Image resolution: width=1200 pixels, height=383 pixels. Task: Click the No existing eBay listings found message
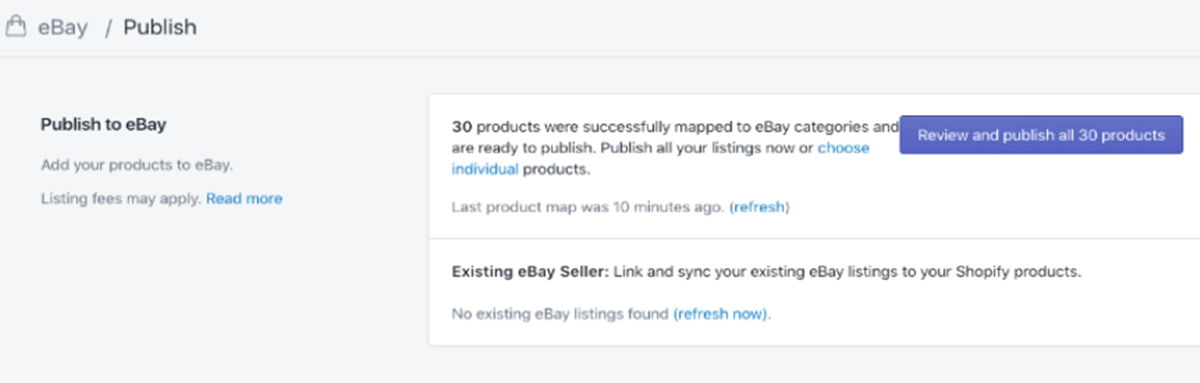tap(560, 314)
